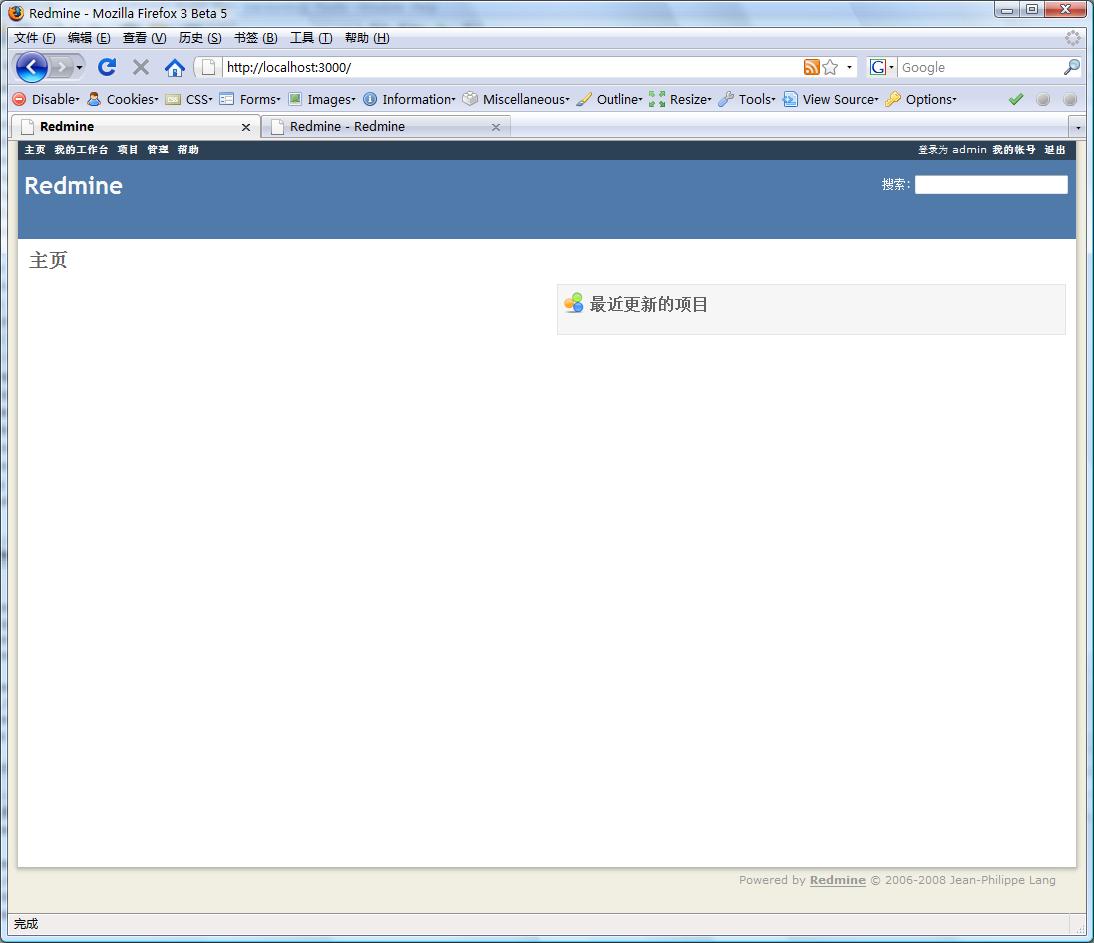Click the 搜索 label link

(894, 184)
